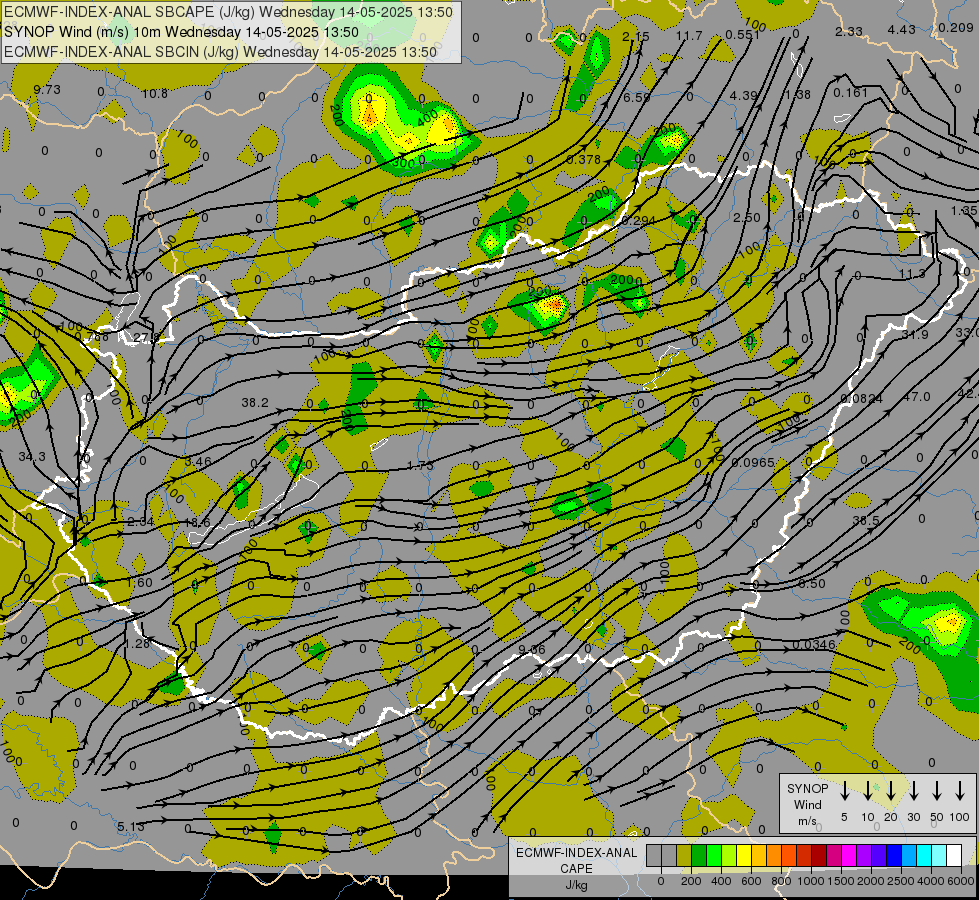Click the 1500 tick label on CAPE legend
Viewport: 979px width, 900px height.
coord(841,881)
